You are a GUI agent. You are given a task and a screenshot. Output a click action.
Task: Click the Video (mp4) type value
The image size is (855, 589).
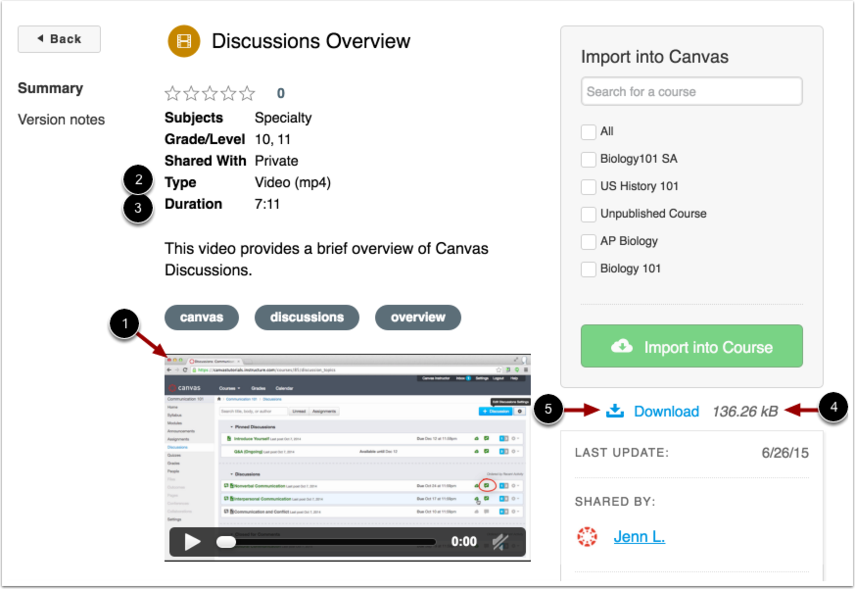point(293,183)
